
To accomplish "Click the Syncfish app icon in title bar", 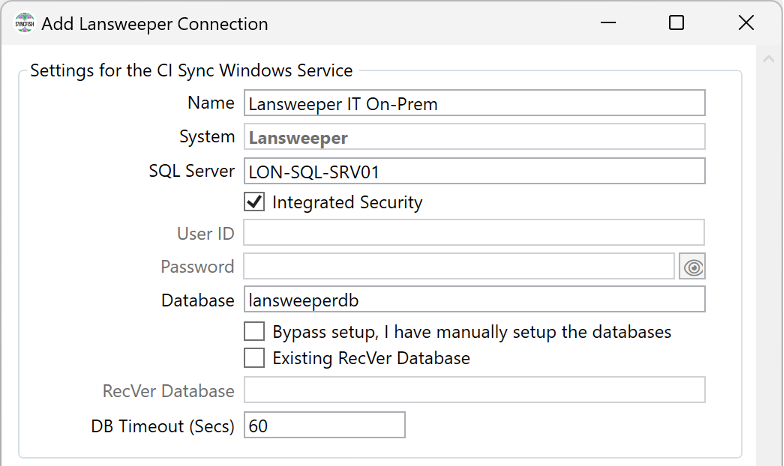I will point(24,24).
